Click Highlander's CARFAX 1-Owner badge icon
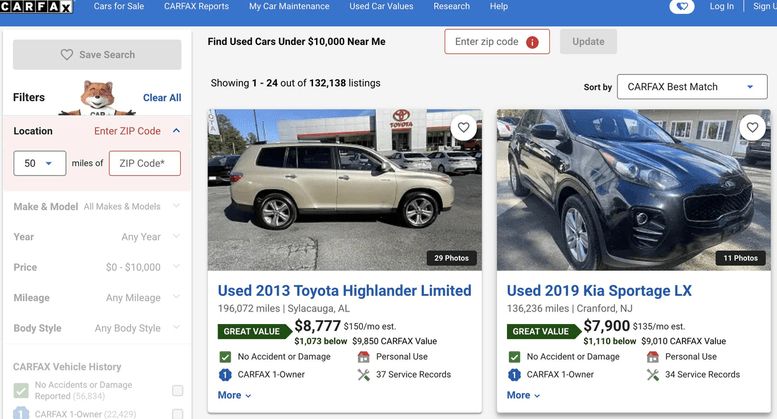 pos(226,375)
